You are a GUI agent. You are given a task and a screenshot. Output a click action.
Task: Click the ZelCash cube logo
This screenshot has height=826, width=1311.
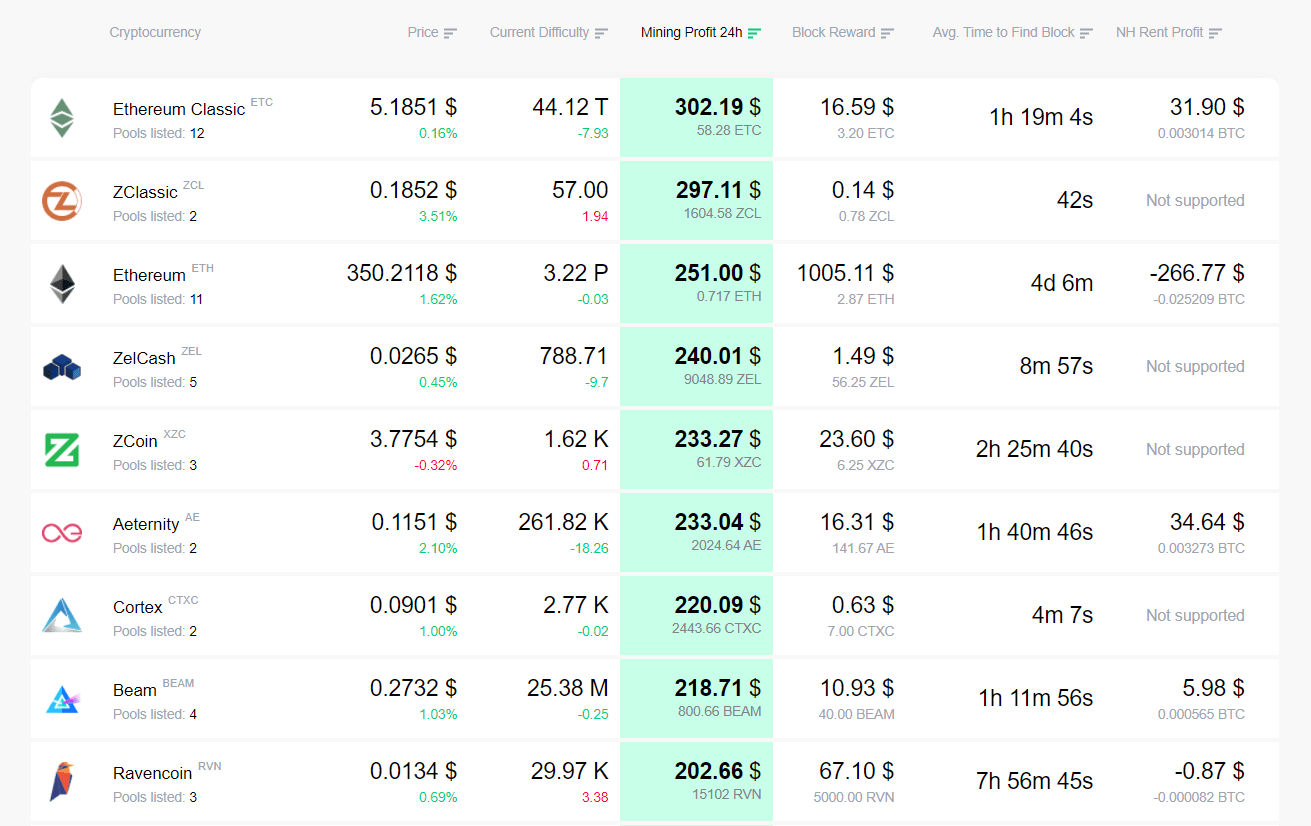tap(62, 366)
